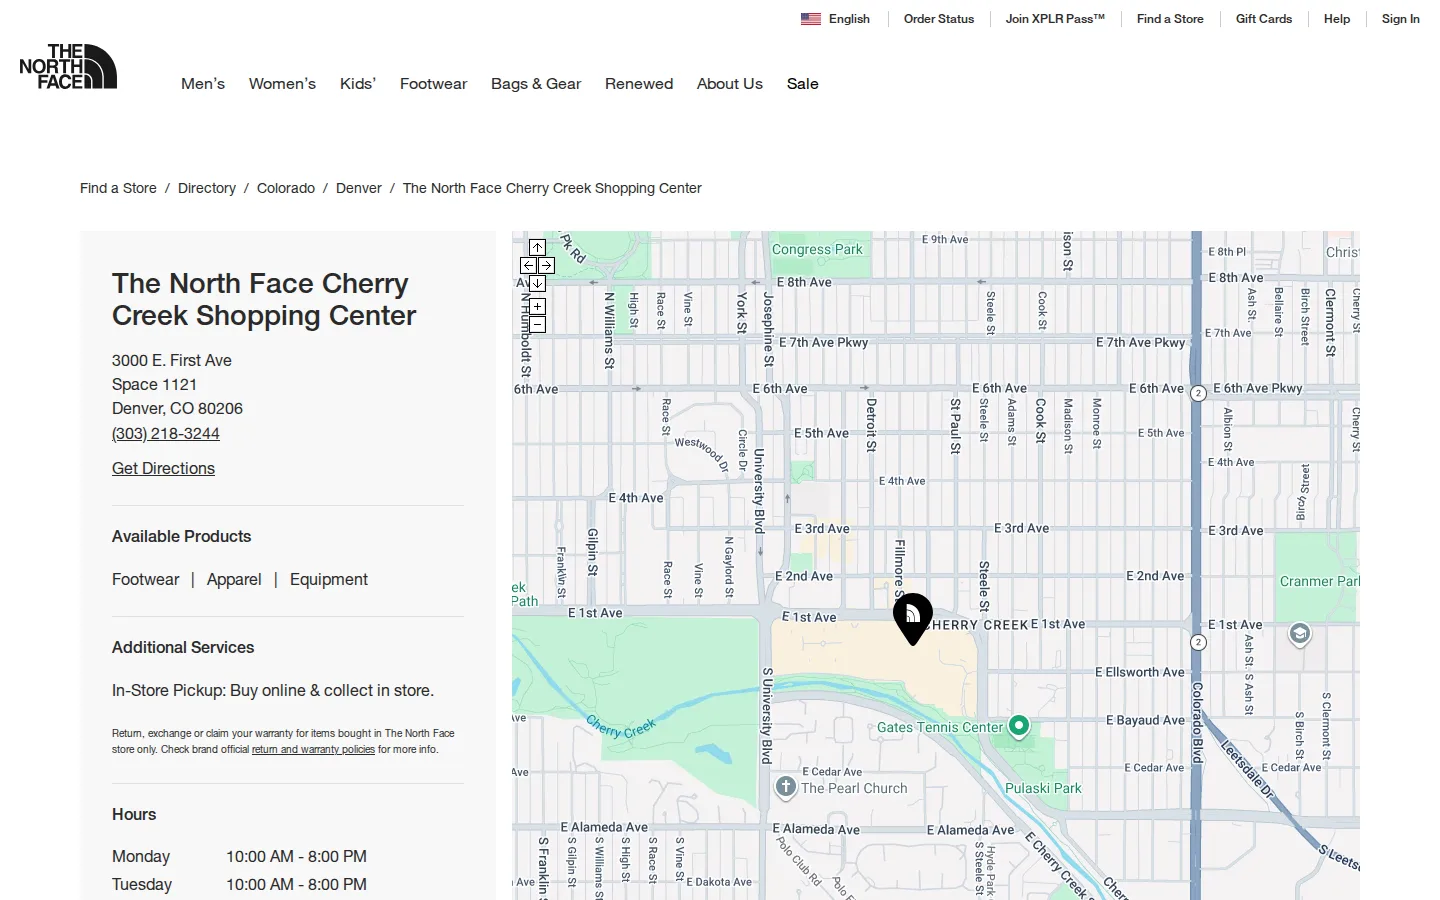Click Footwear under Available Products

point(146,580)
